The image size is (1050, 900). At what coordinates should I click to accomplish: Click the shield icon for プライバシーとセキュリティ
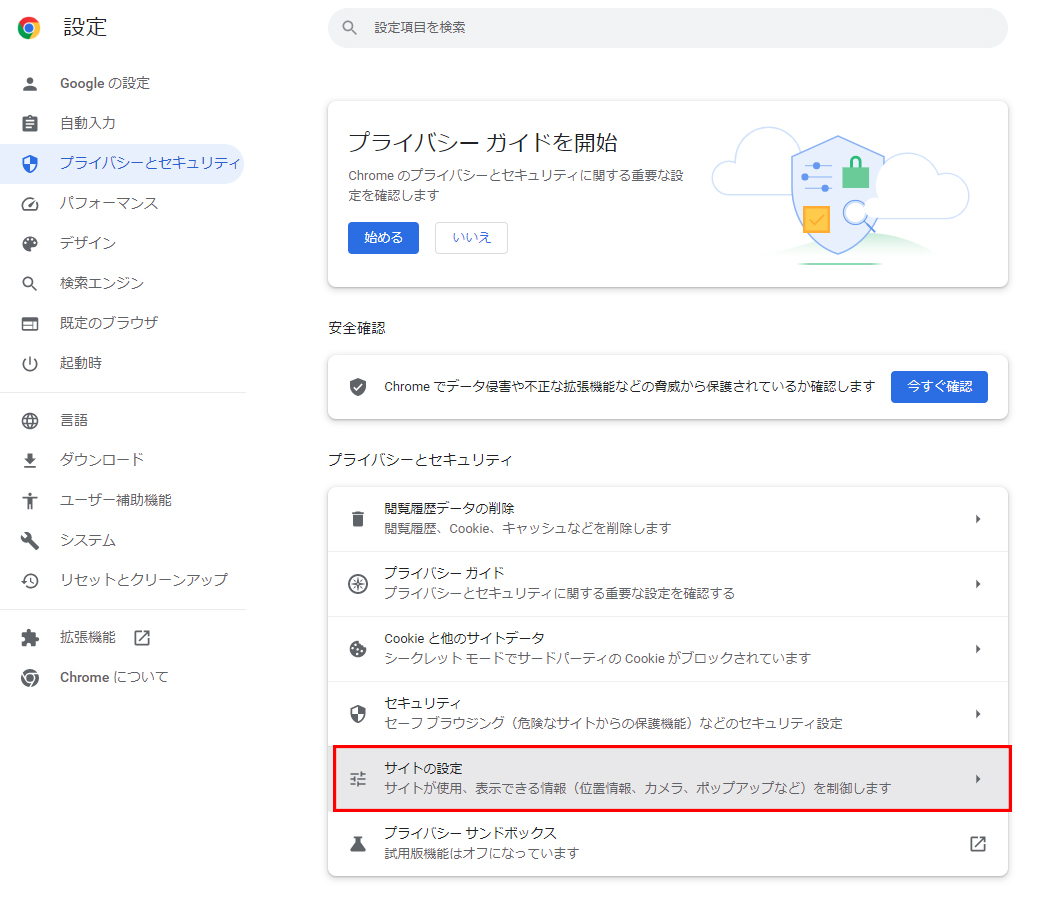29,163
